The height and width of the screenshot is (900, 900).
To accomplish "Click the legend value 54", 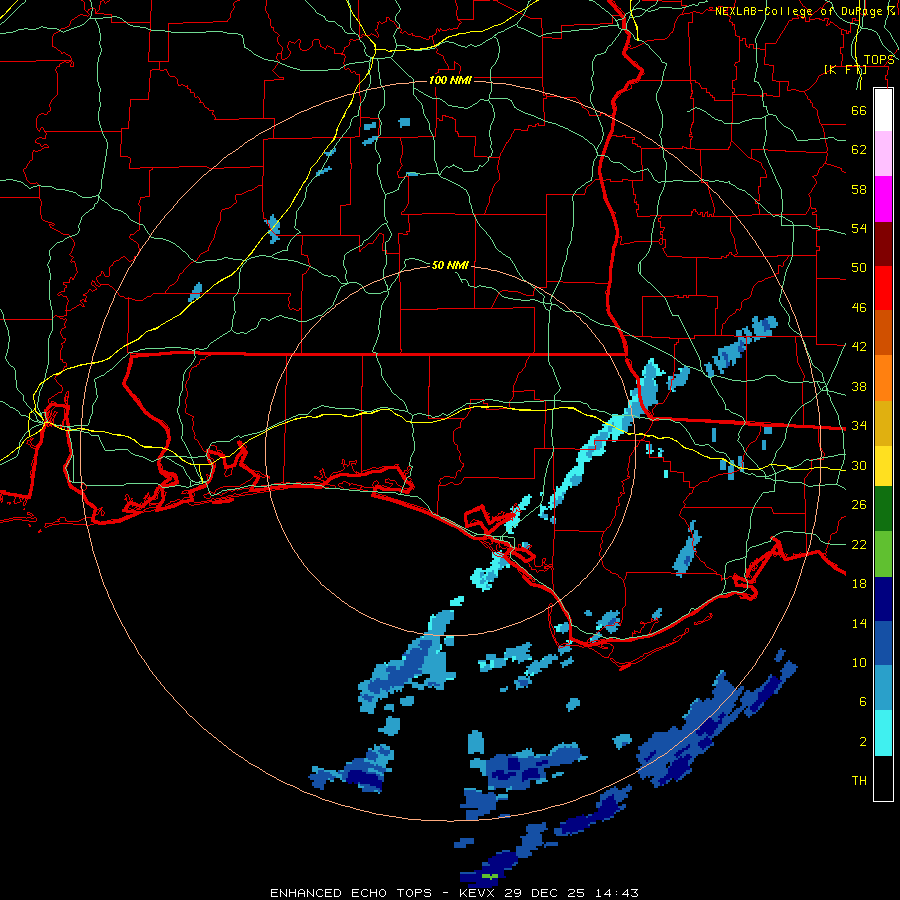I will coord(859,228).
